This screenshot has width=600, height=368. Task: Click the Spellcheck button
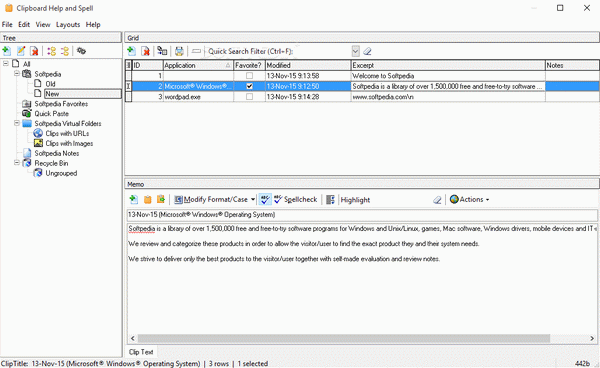[295, 199]
